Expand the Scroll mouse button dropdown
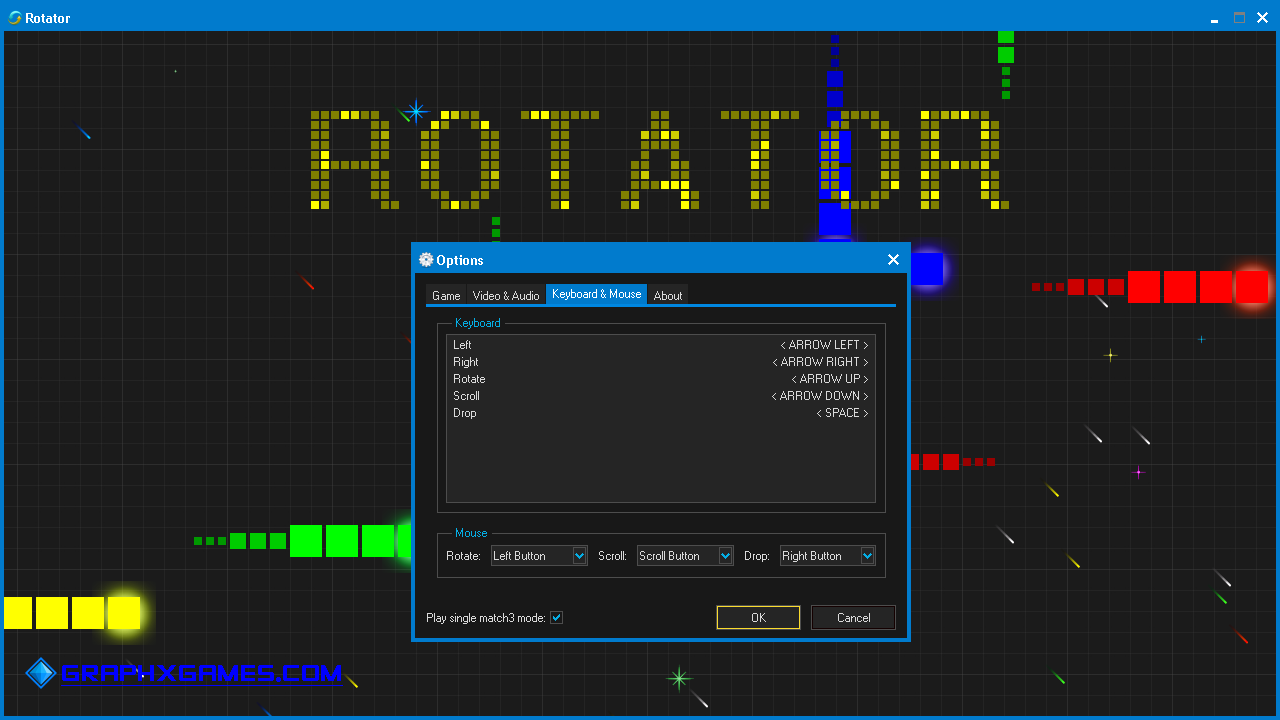 [x=725, y=556]
